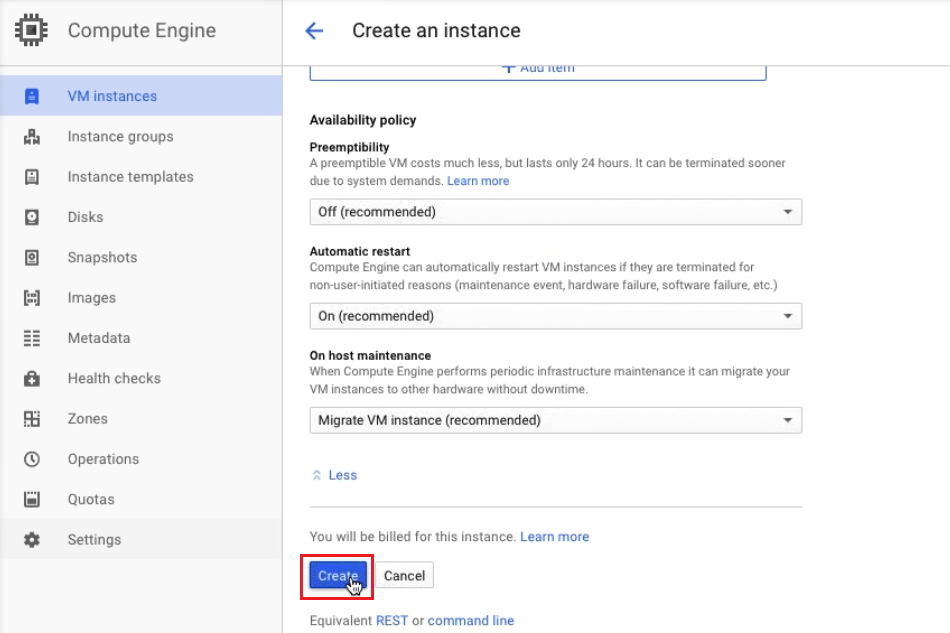This screenshot has height=633, width=950.
Task: Open Metadata in the sidebar
Action: coord(141,338)
